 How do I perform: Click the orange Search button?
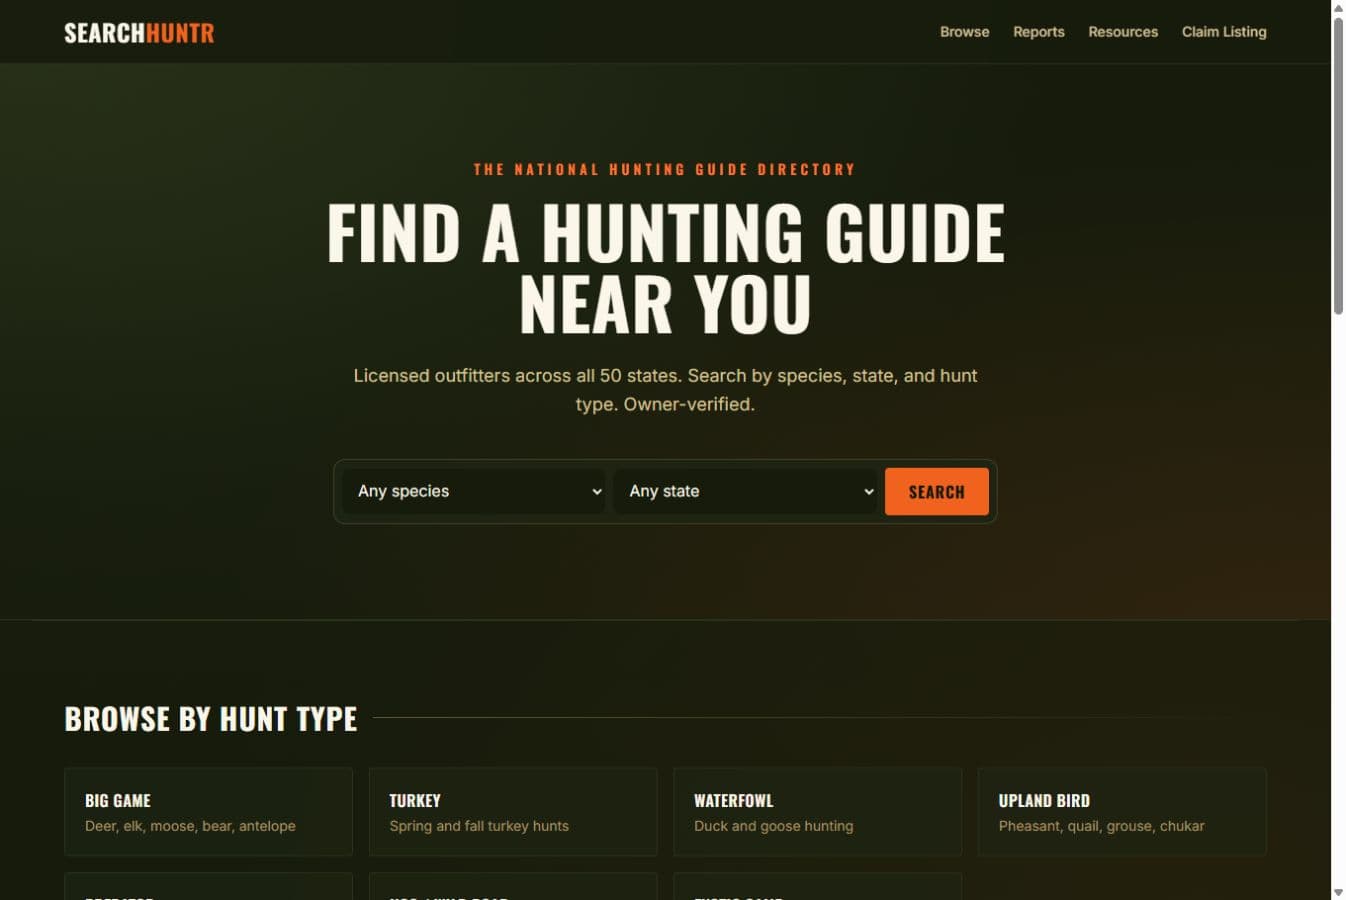(937, 491)
